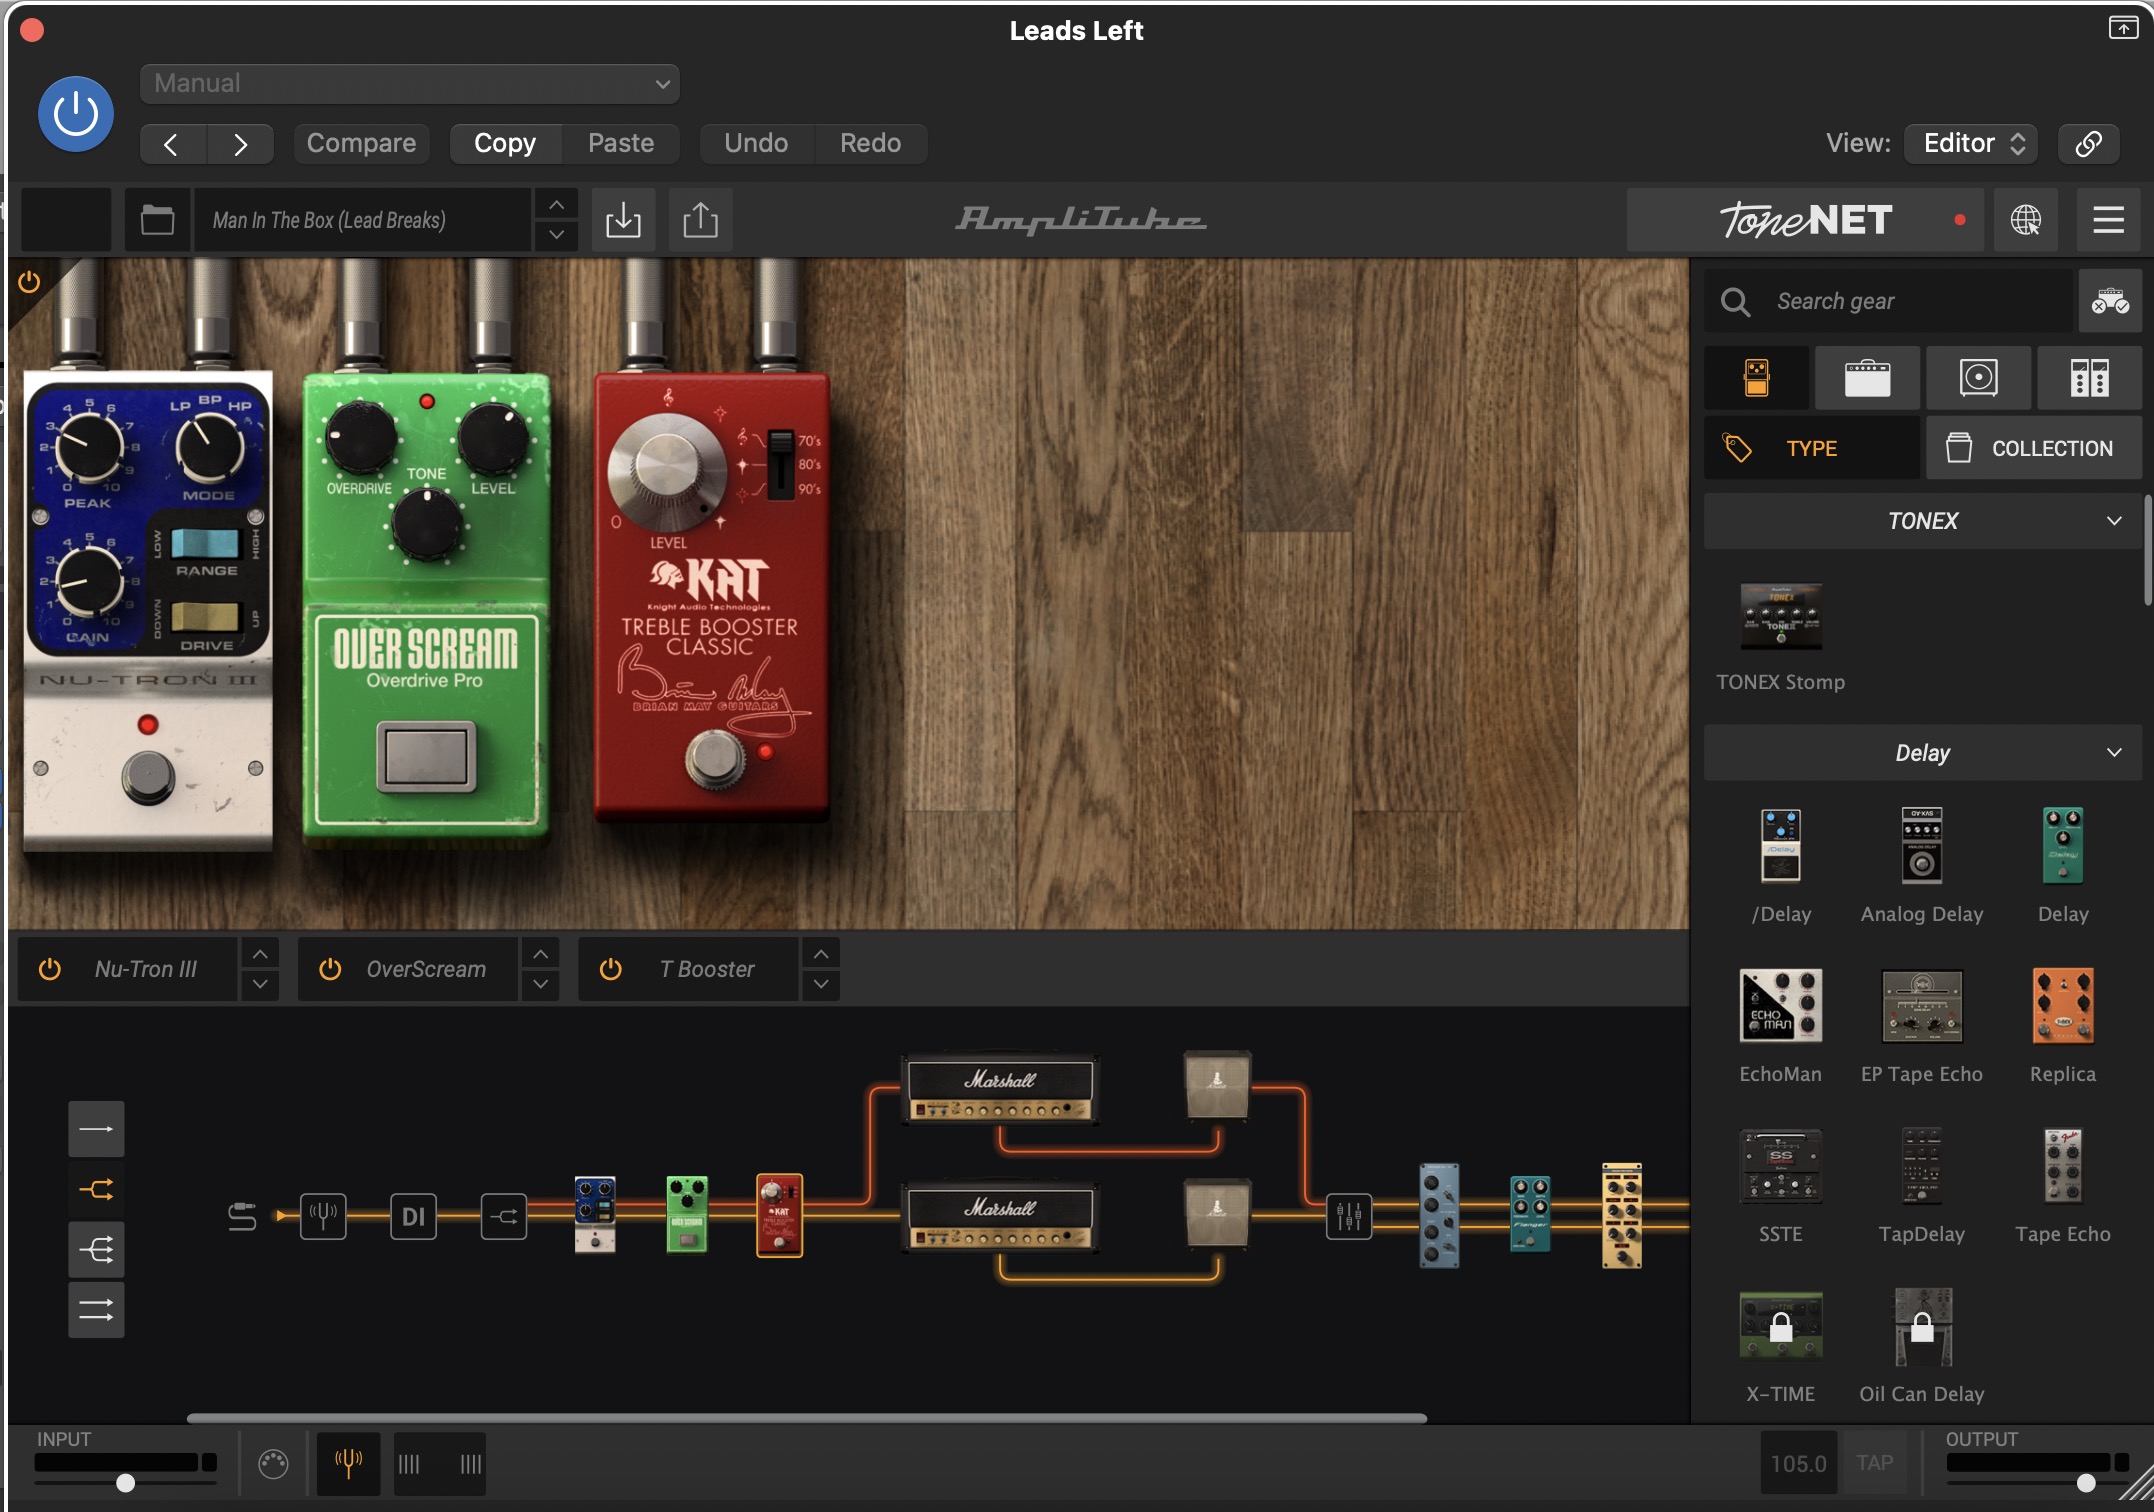This screenshot has height=1512, width=2154.
Task: Toggle the Nu-Tron III slot power
Action: 49,969
